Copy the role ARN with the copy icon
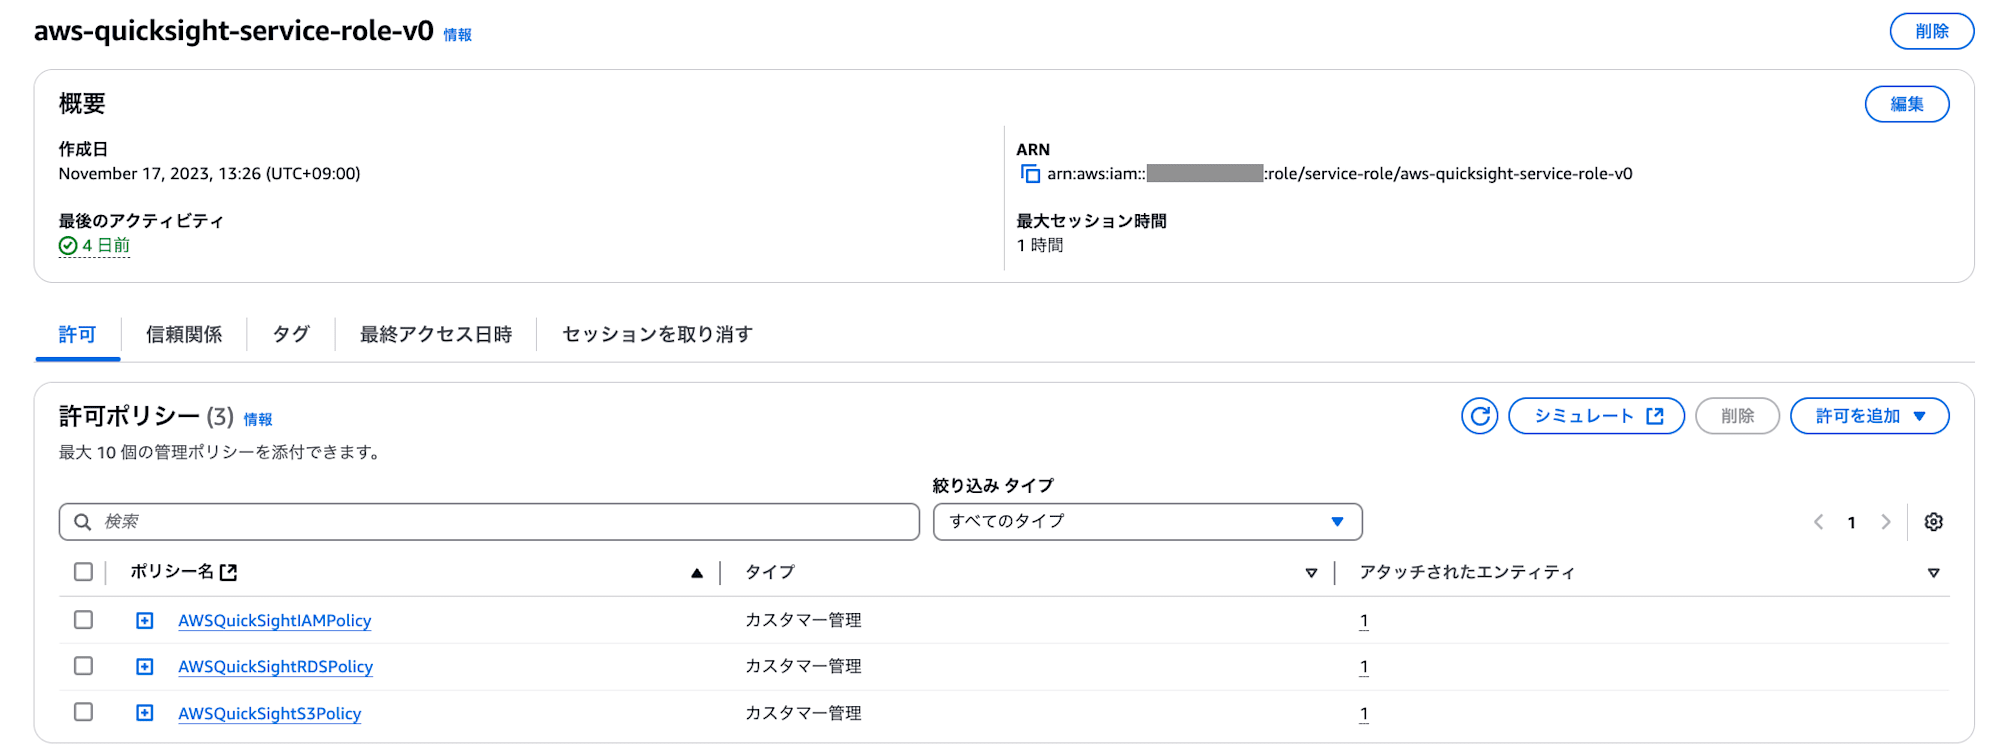The width and height of the screenshot is (2000, 753). pyautogui.click(x=1030, y=174)
